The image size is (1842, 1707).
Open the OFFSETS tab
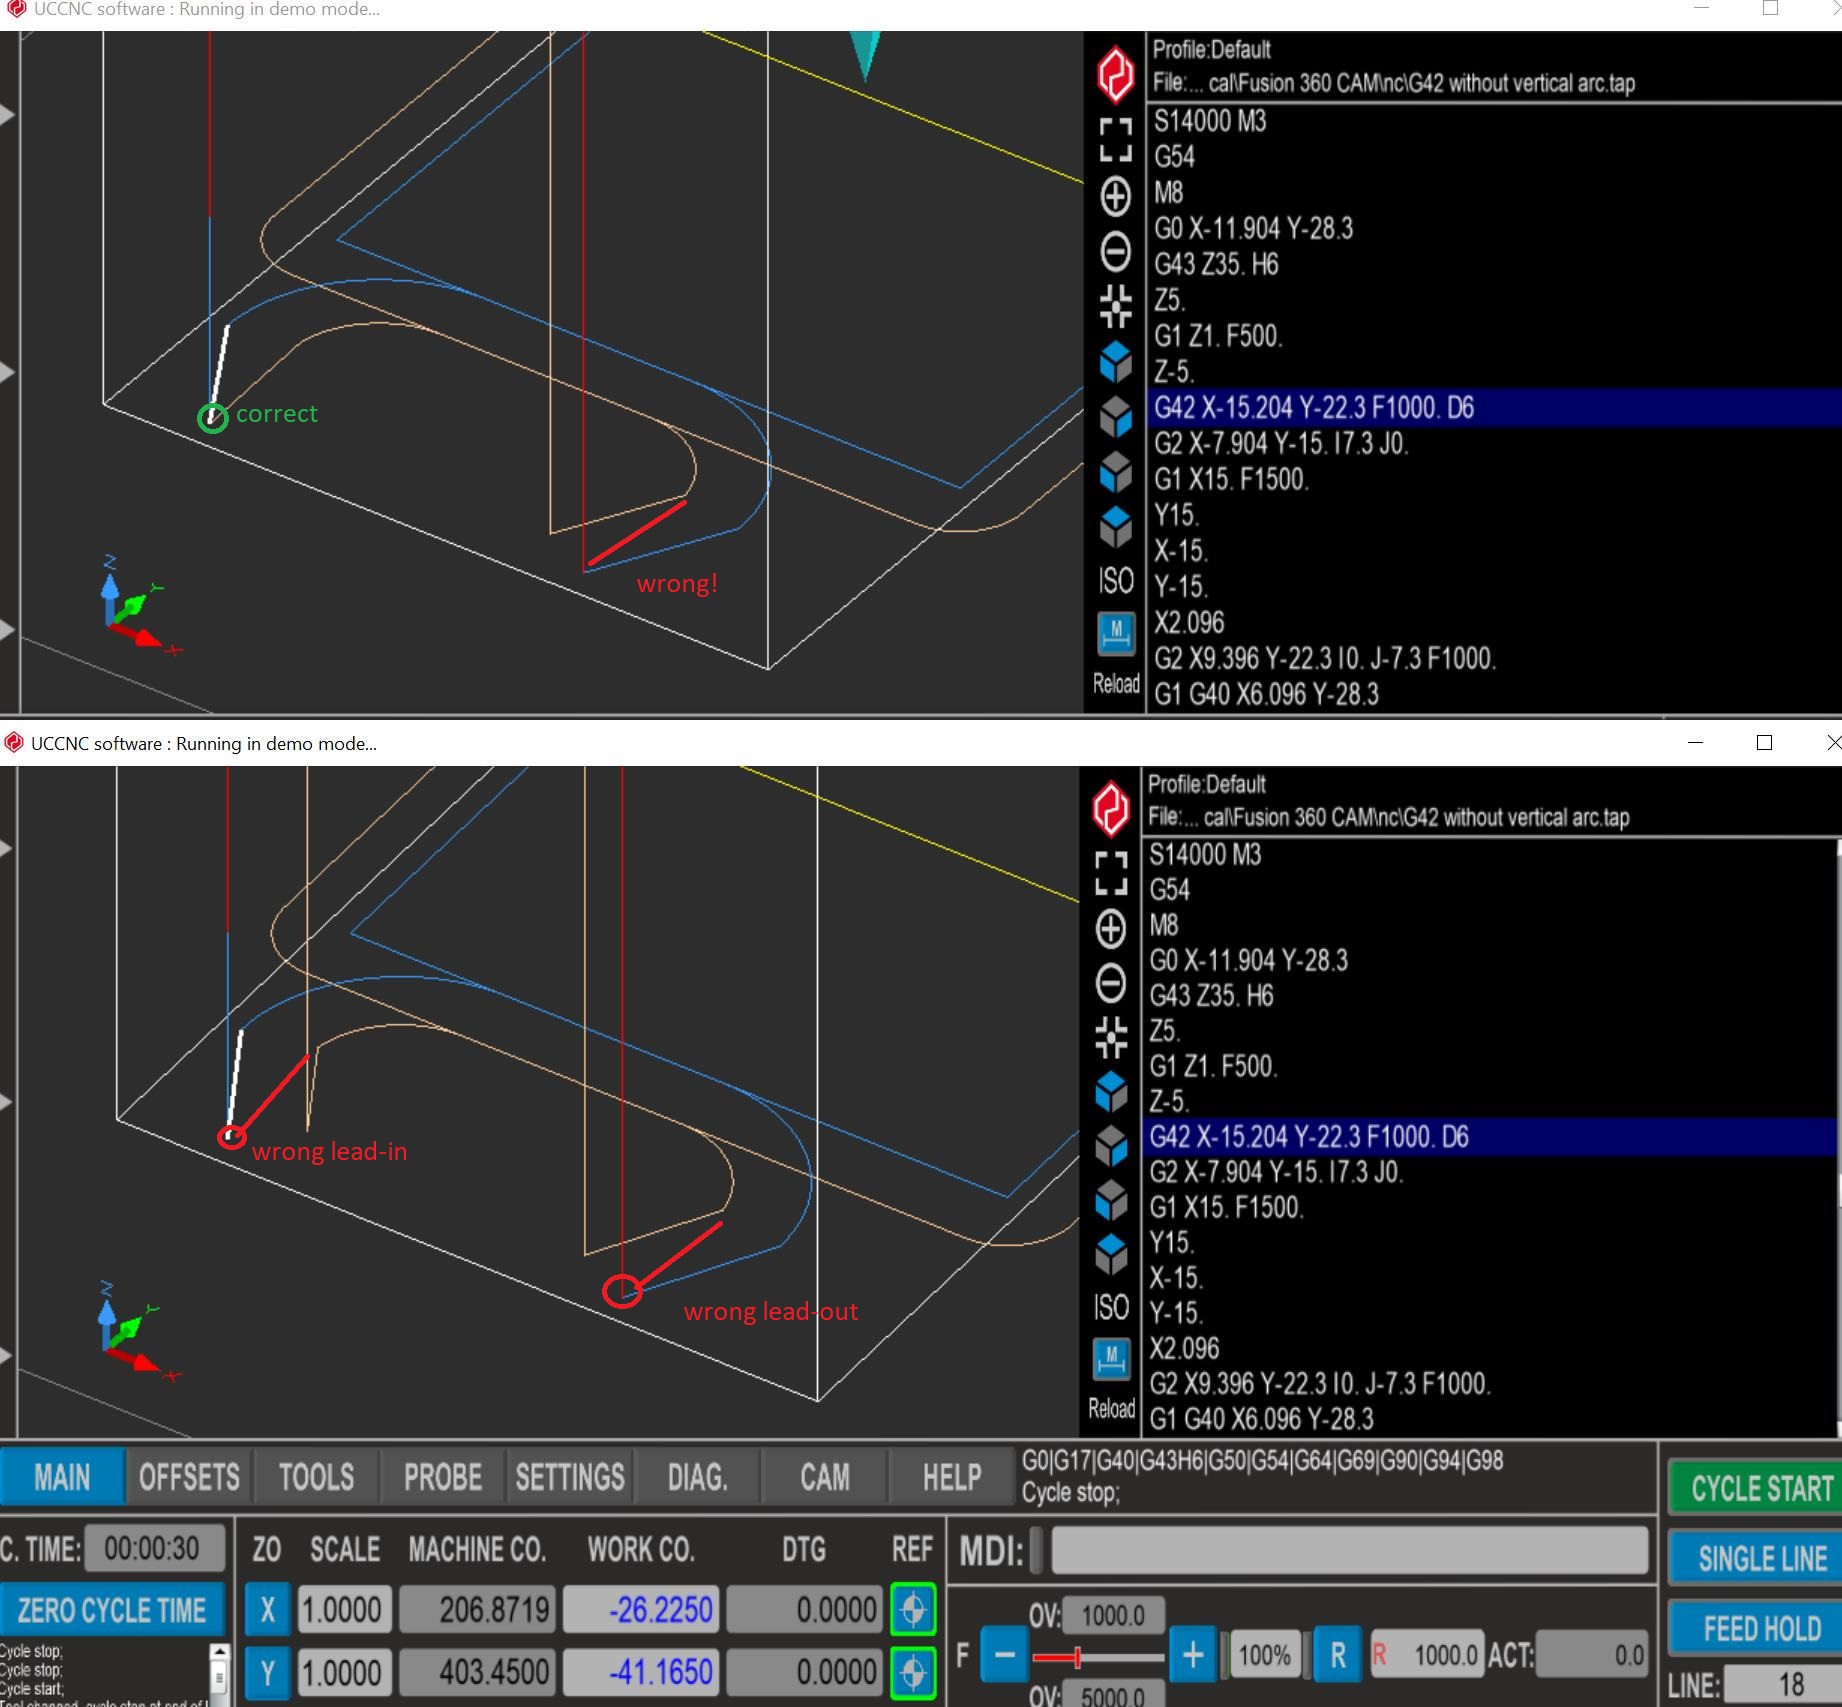[189, 1477]
